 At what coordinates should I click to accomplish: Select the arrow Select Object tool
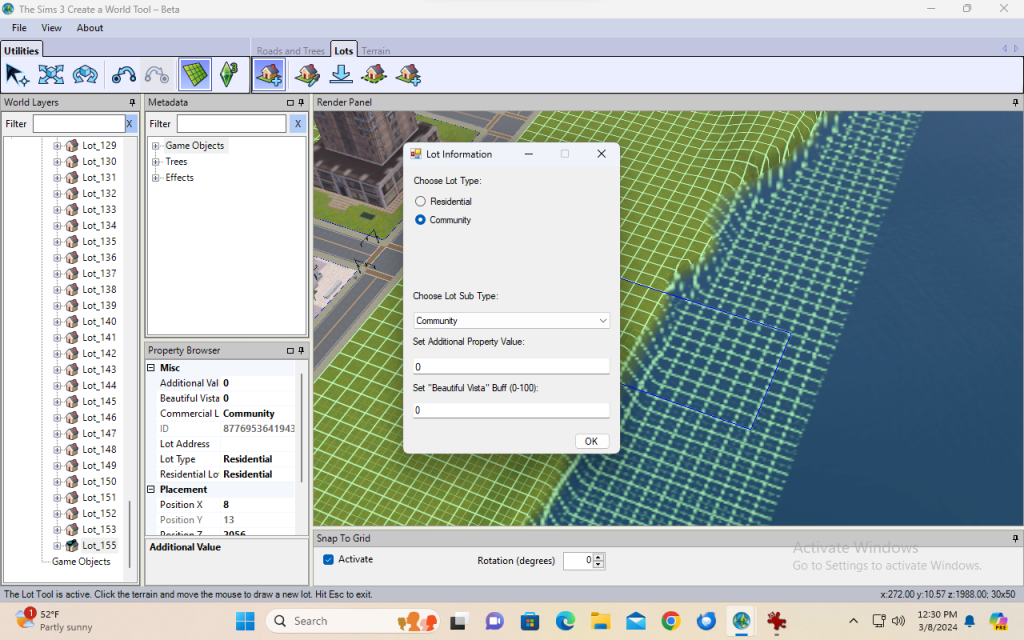17,74
